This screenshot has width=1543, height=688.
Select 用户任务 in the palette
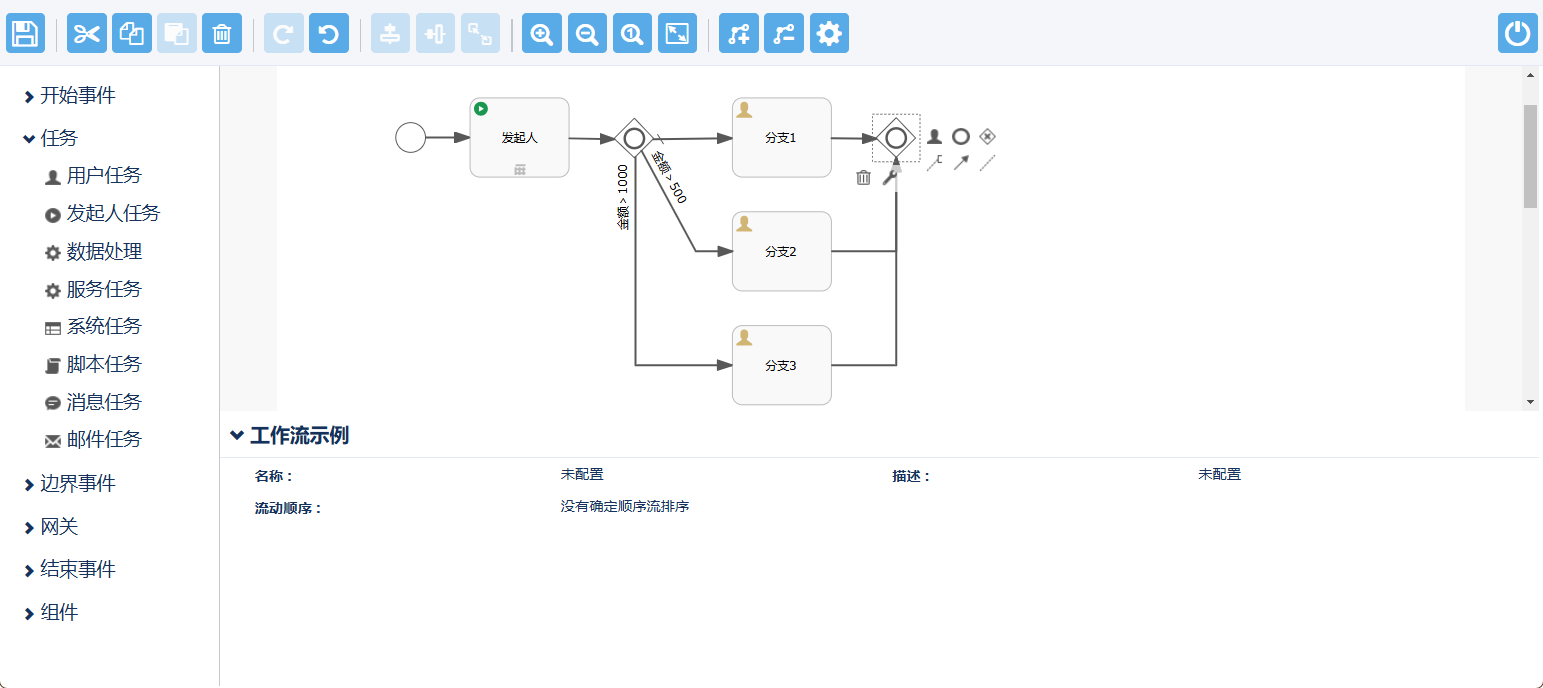(x=104, y=176)
